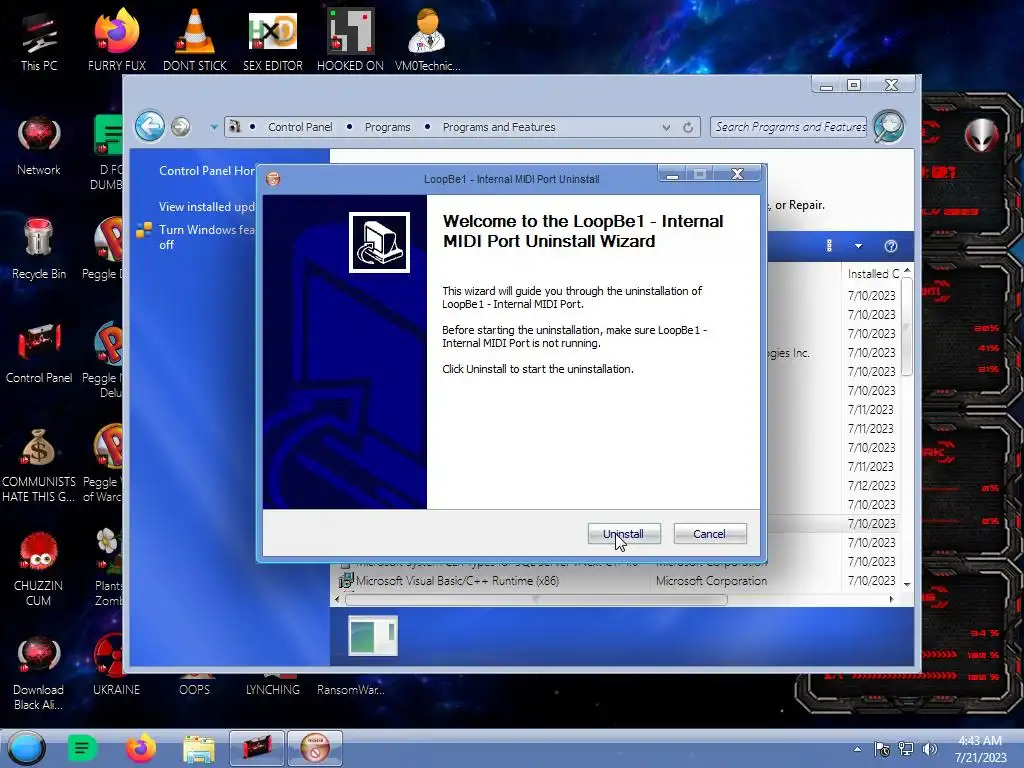Viewport: 1024px width, 768px height.
Task: Click the program thumbnail in details pane
Action: [x=373, y=635]
